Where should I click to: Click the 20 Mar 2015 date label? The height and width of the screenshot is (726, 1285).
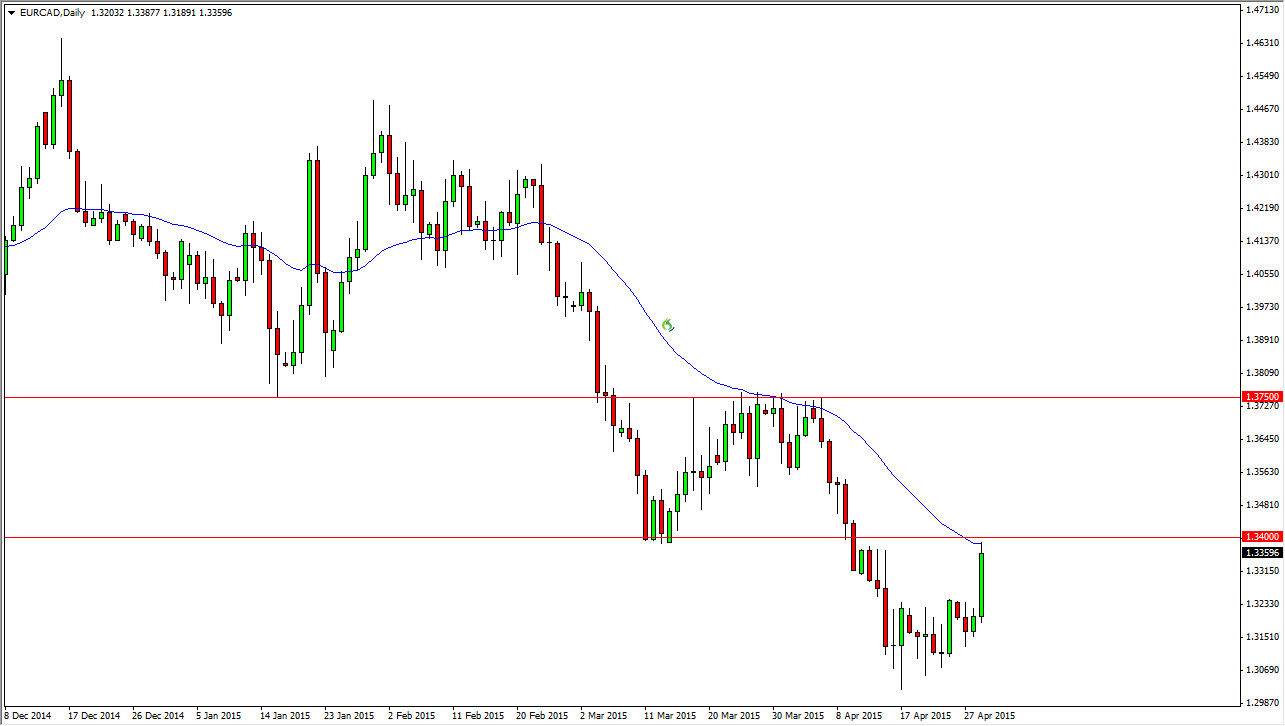pos(733,716)
